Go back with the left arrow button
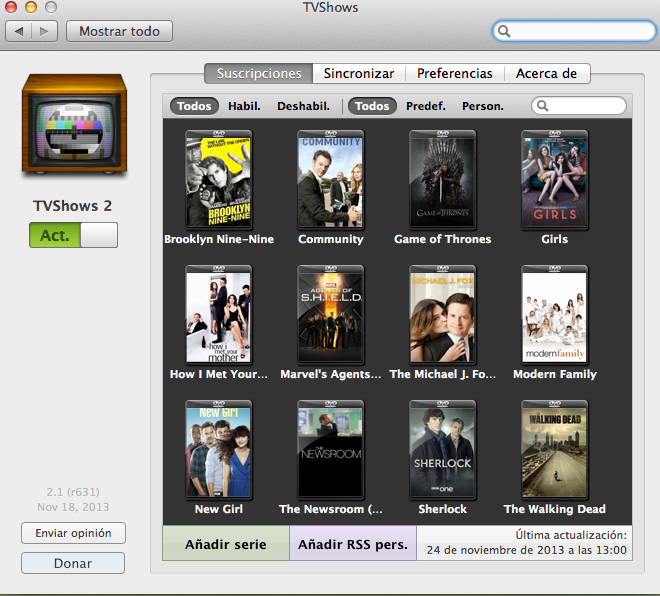The image size is (660, 596). [19, 31]
